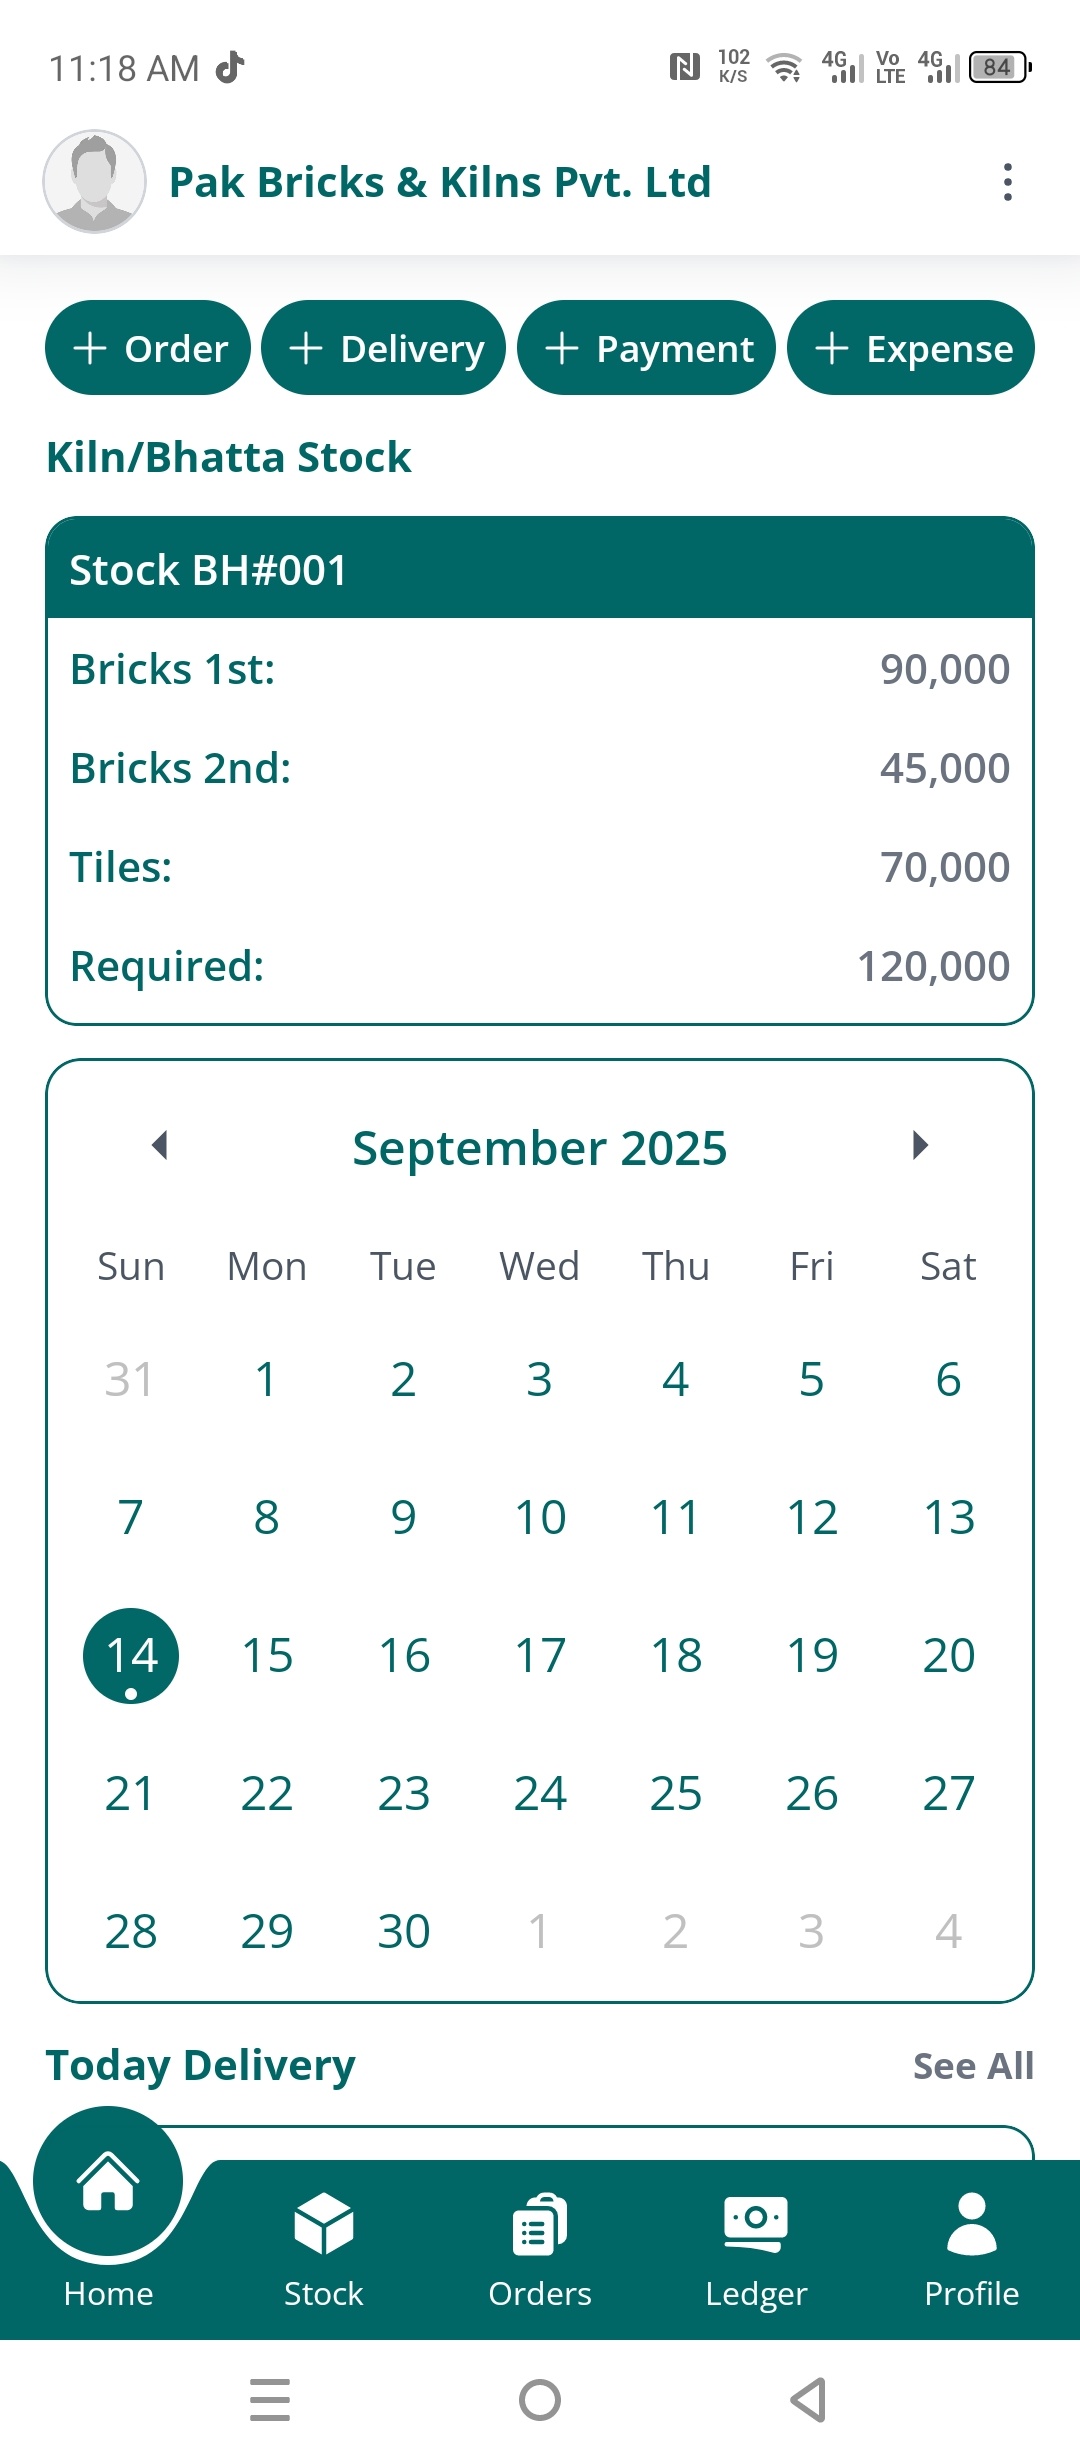Tap Android back navigation button
The width and height of the screenshot is (1080, 2460).
808,2400
